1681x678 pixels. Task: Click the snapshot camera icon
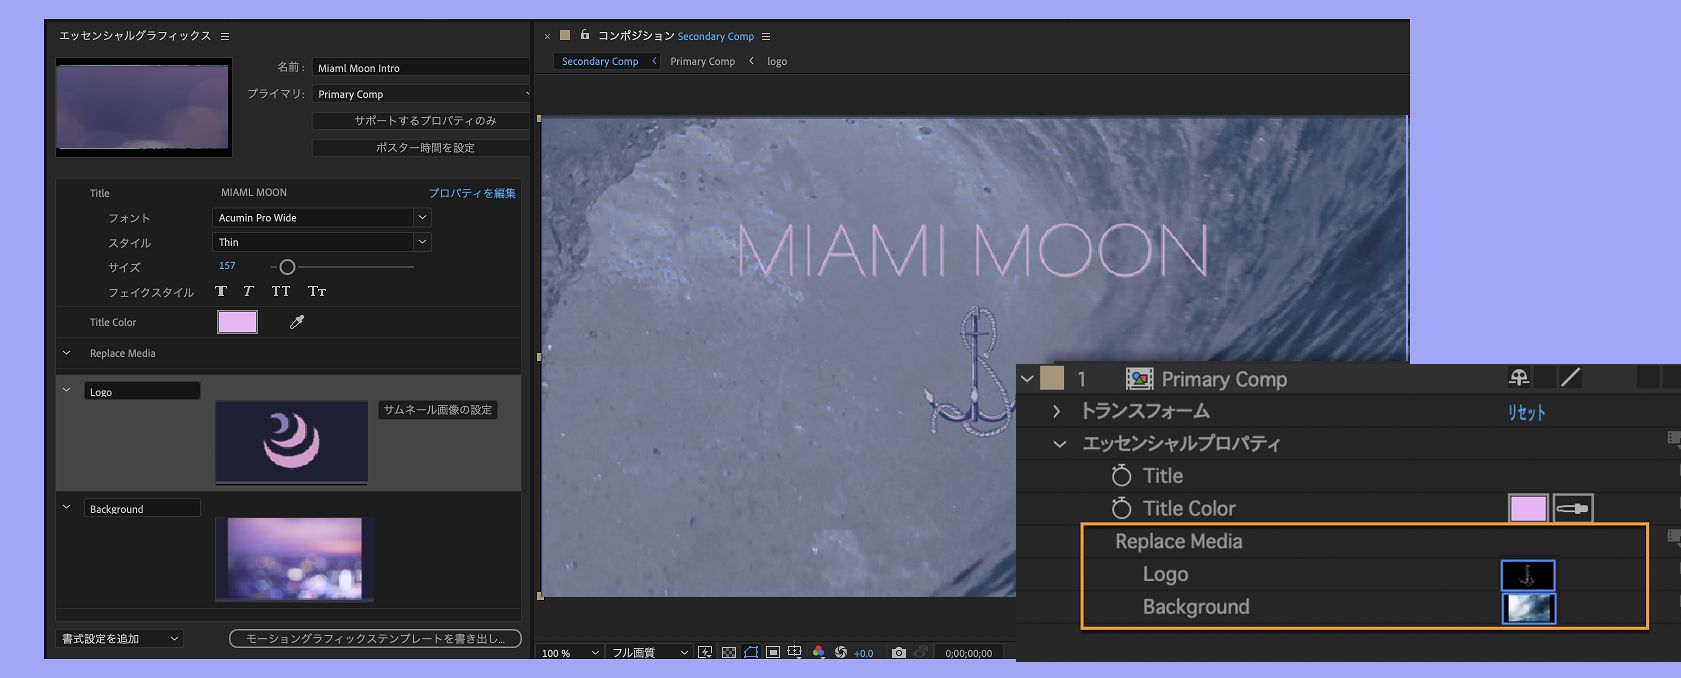[x=898, y=653]
